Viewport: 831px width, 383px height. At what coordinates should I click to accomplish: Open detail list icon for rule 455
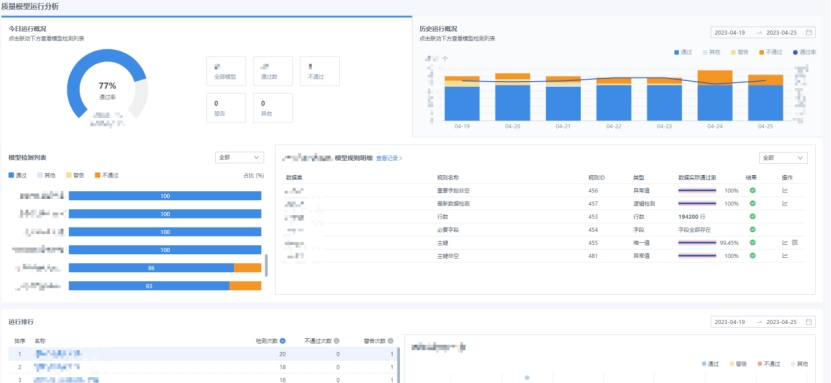794,243
